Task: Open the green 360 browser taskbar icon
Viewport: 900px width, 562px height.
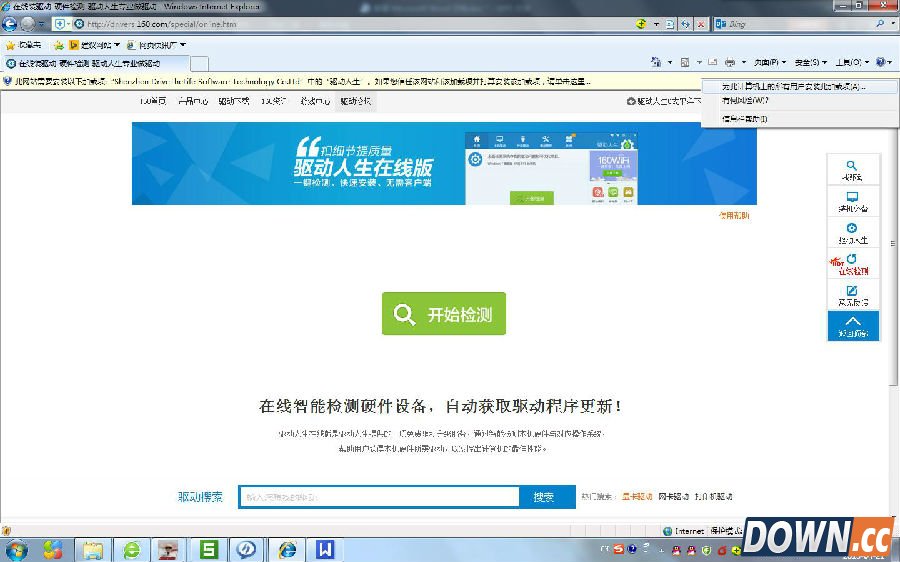Action: point(131,550)
